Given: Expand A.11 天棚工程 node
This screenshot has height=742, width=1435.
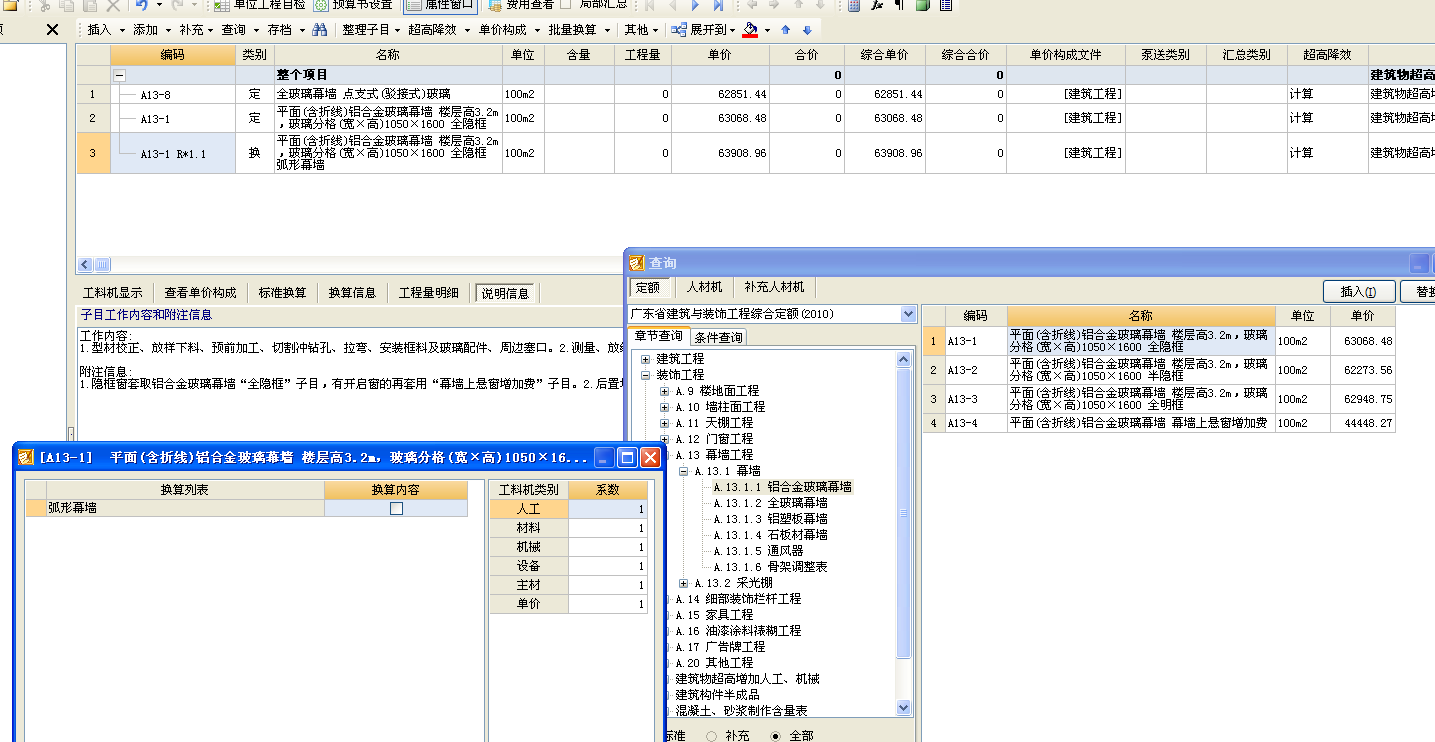Looking at the screenshot, I should 665,423.
